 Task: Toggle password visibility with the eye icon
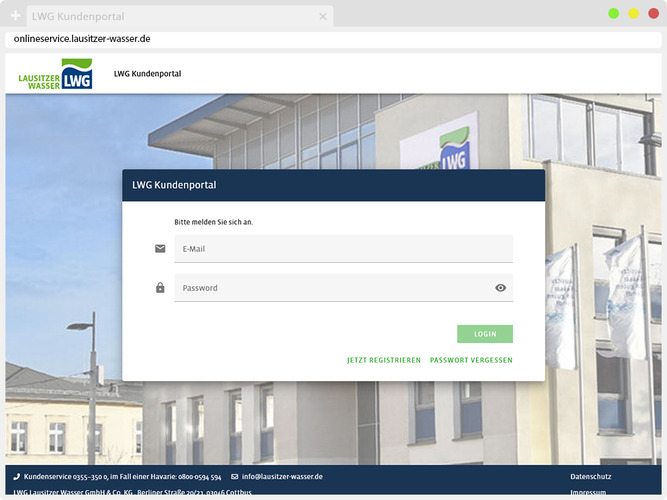501,288
